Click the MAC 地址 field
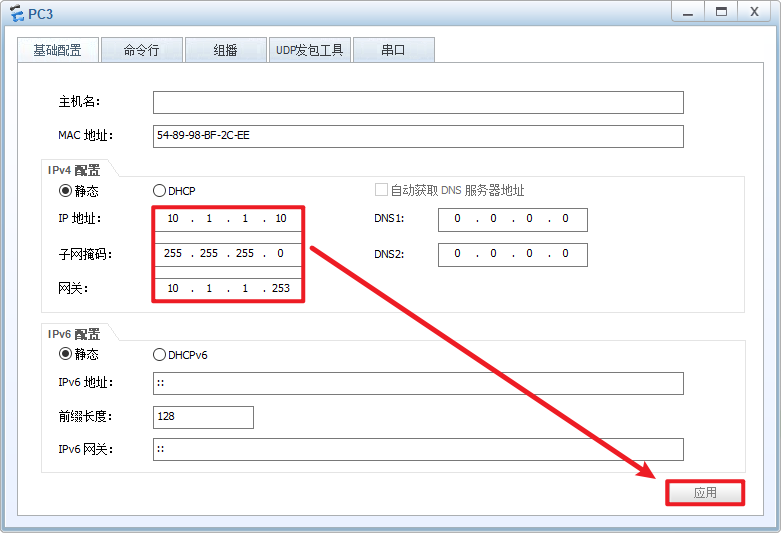The width and height of the screenshot is (781, 533). tap(417, 136)
